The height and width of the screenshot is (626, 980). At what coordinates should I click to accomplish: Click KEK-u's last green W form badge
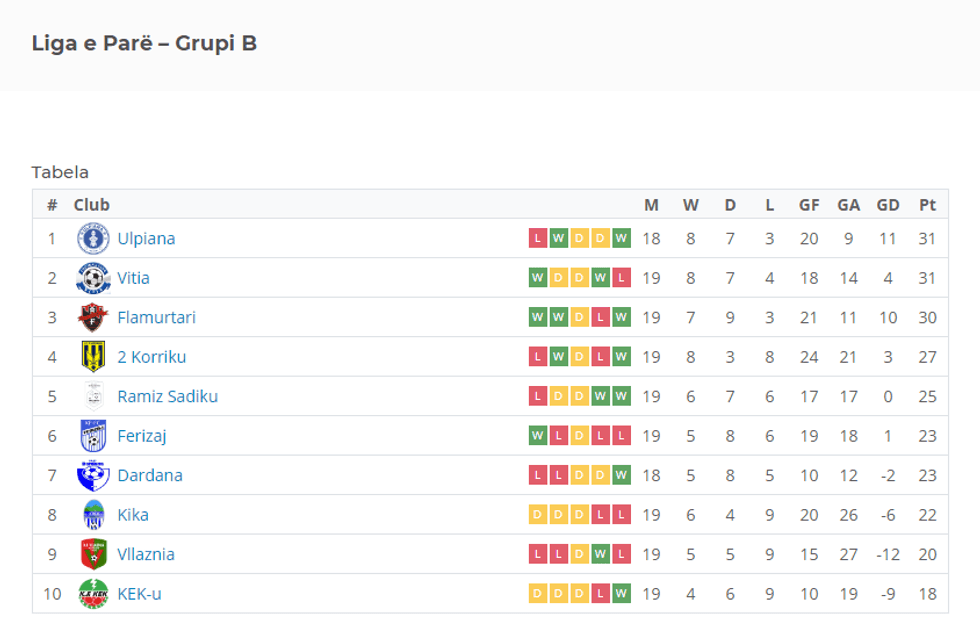click(x=622, y=594)
